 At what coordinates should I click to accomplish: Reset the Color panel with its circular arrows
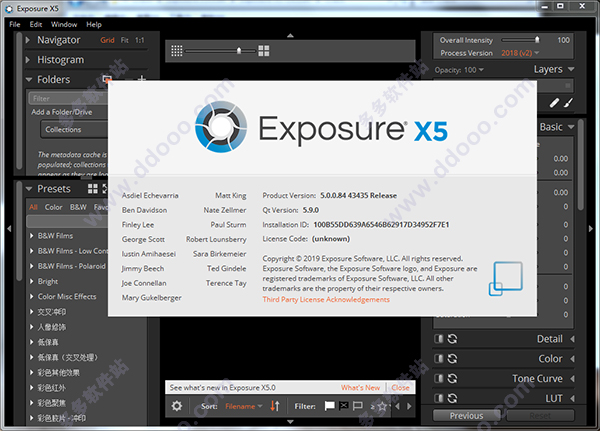point(452,359)
